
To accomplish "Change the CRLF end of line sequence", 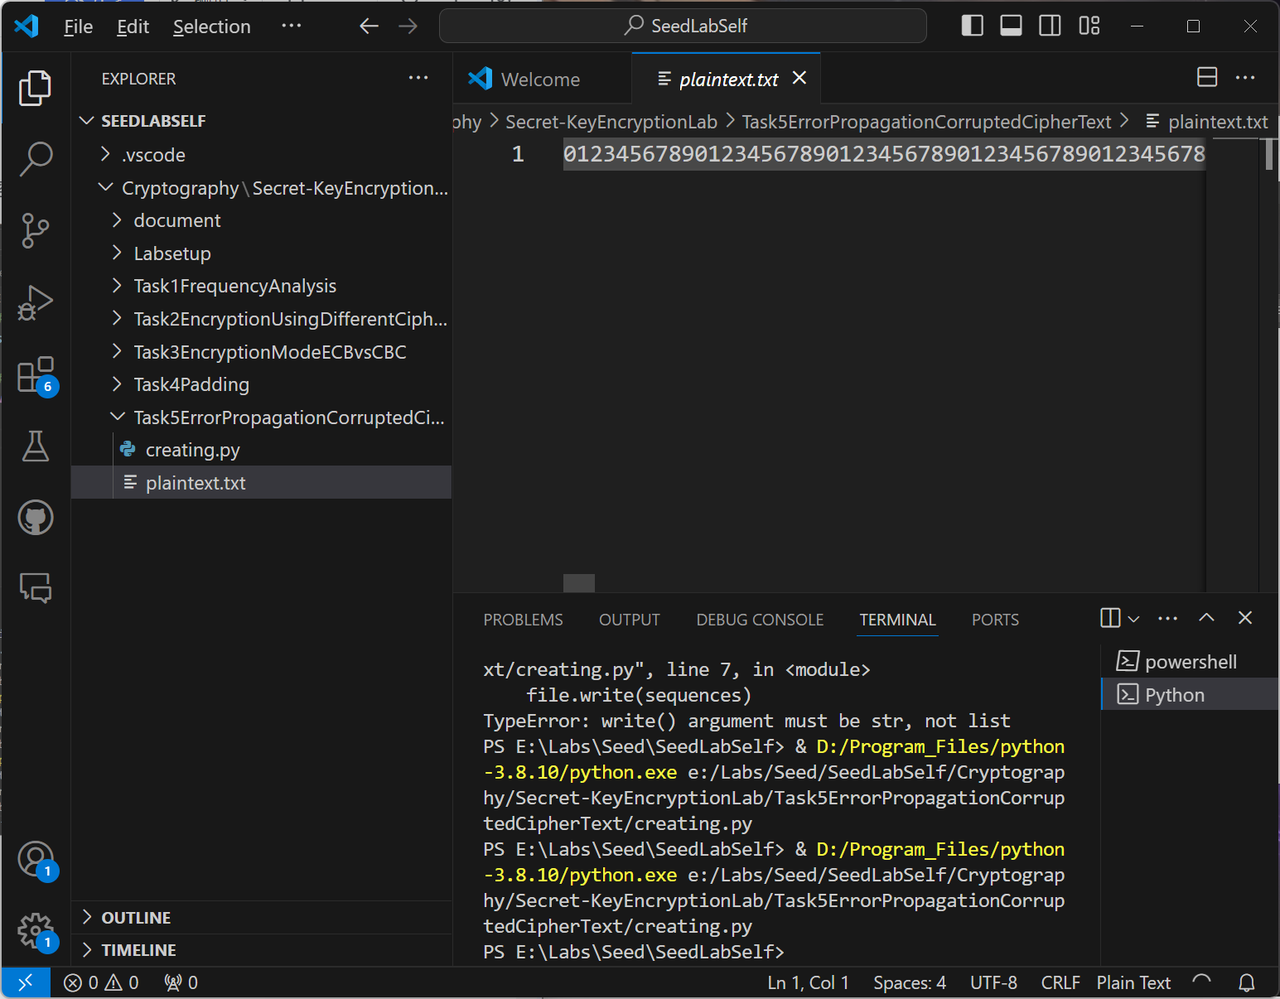I will click(x=1060, y=983).
